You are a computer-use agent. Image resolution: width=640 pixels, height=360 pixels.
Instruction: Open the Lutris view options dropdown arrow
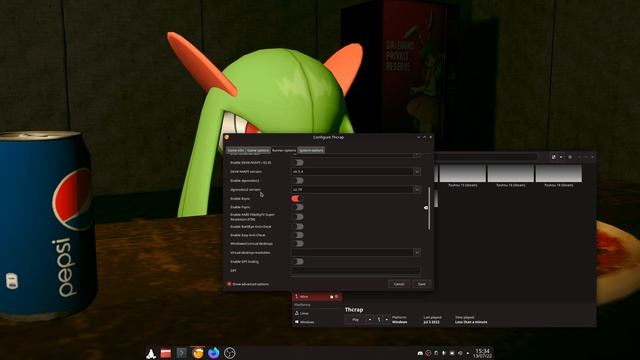[x=561, y=157]
